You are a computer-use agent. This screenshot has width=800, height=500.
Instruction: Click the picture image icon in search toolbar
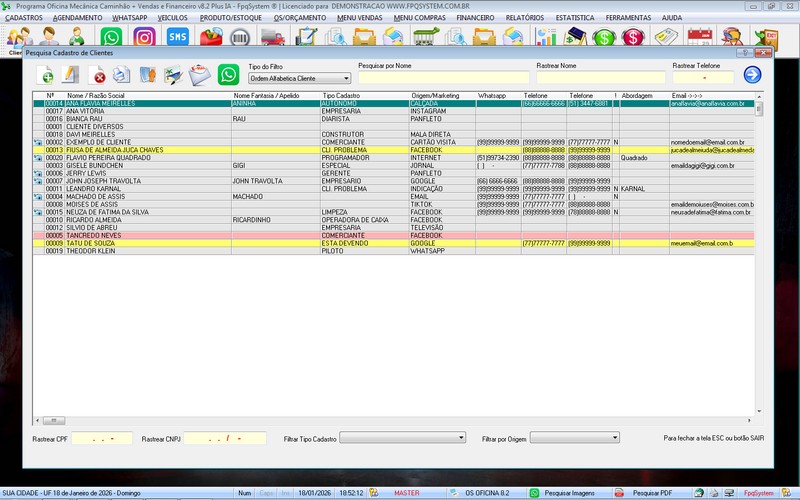coord(173,75)
